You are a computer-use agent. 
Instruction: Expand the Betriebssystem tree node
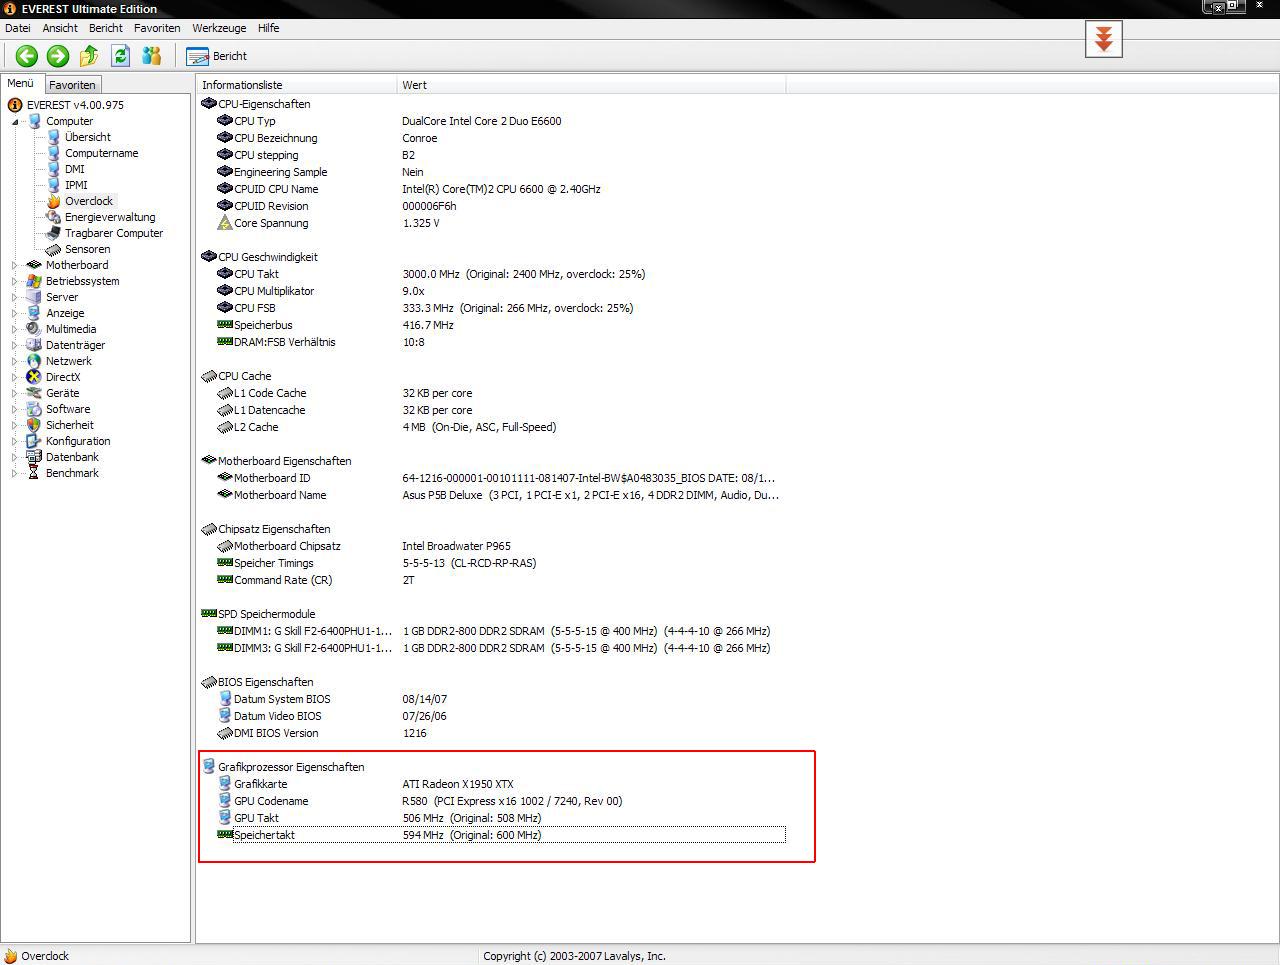15,282
